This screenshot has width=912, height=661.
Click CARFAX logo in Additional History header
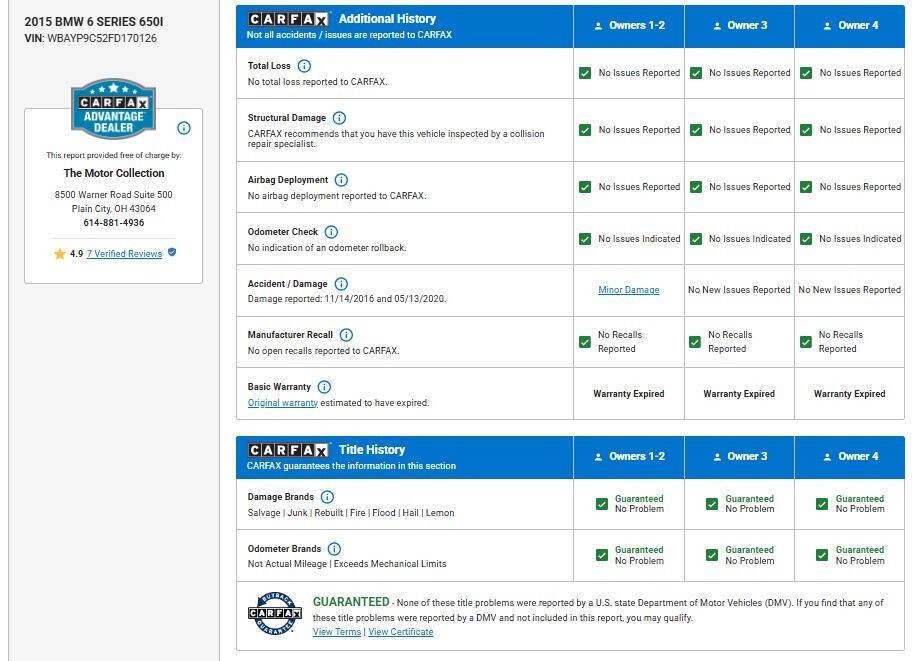(x=288, y=19)
